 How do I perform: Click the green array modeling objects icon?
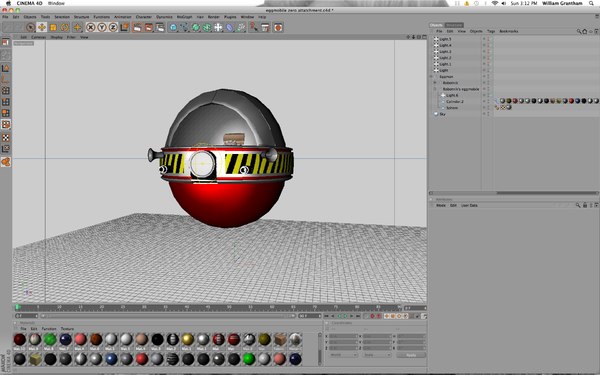coord(207,27)
